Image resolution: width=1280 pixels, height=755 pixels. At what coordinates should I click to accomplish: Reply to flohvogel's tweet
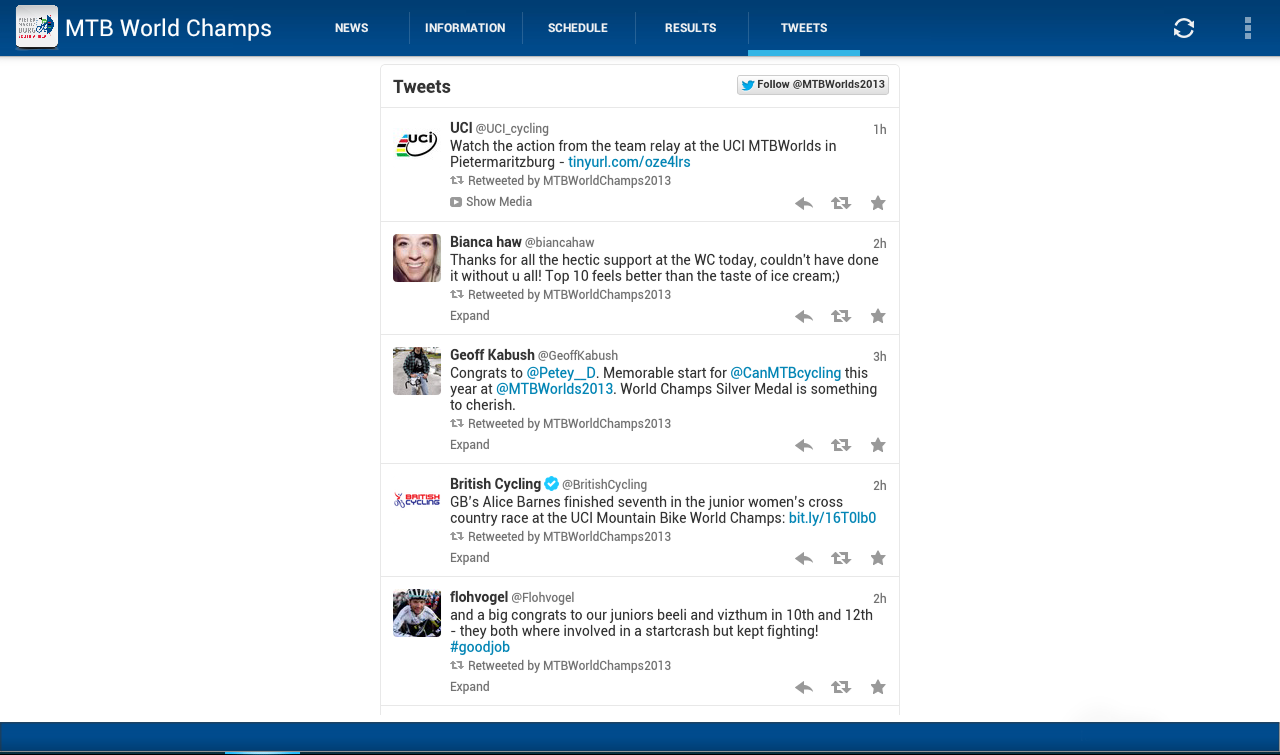coord(804,687)
